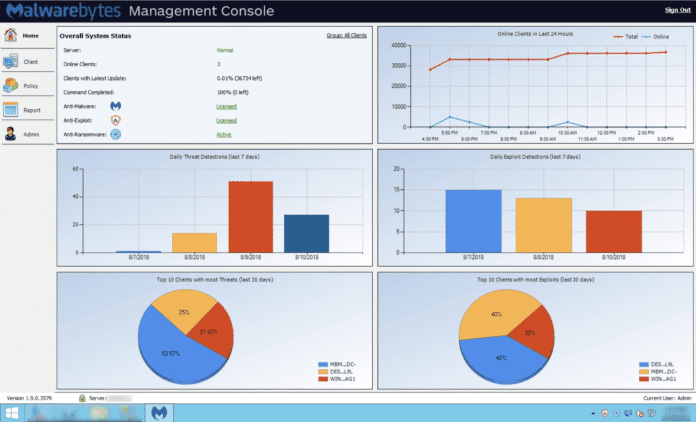Click the volume icon in system tray
This screenshot has width=696, height=422.
[640, 413]
